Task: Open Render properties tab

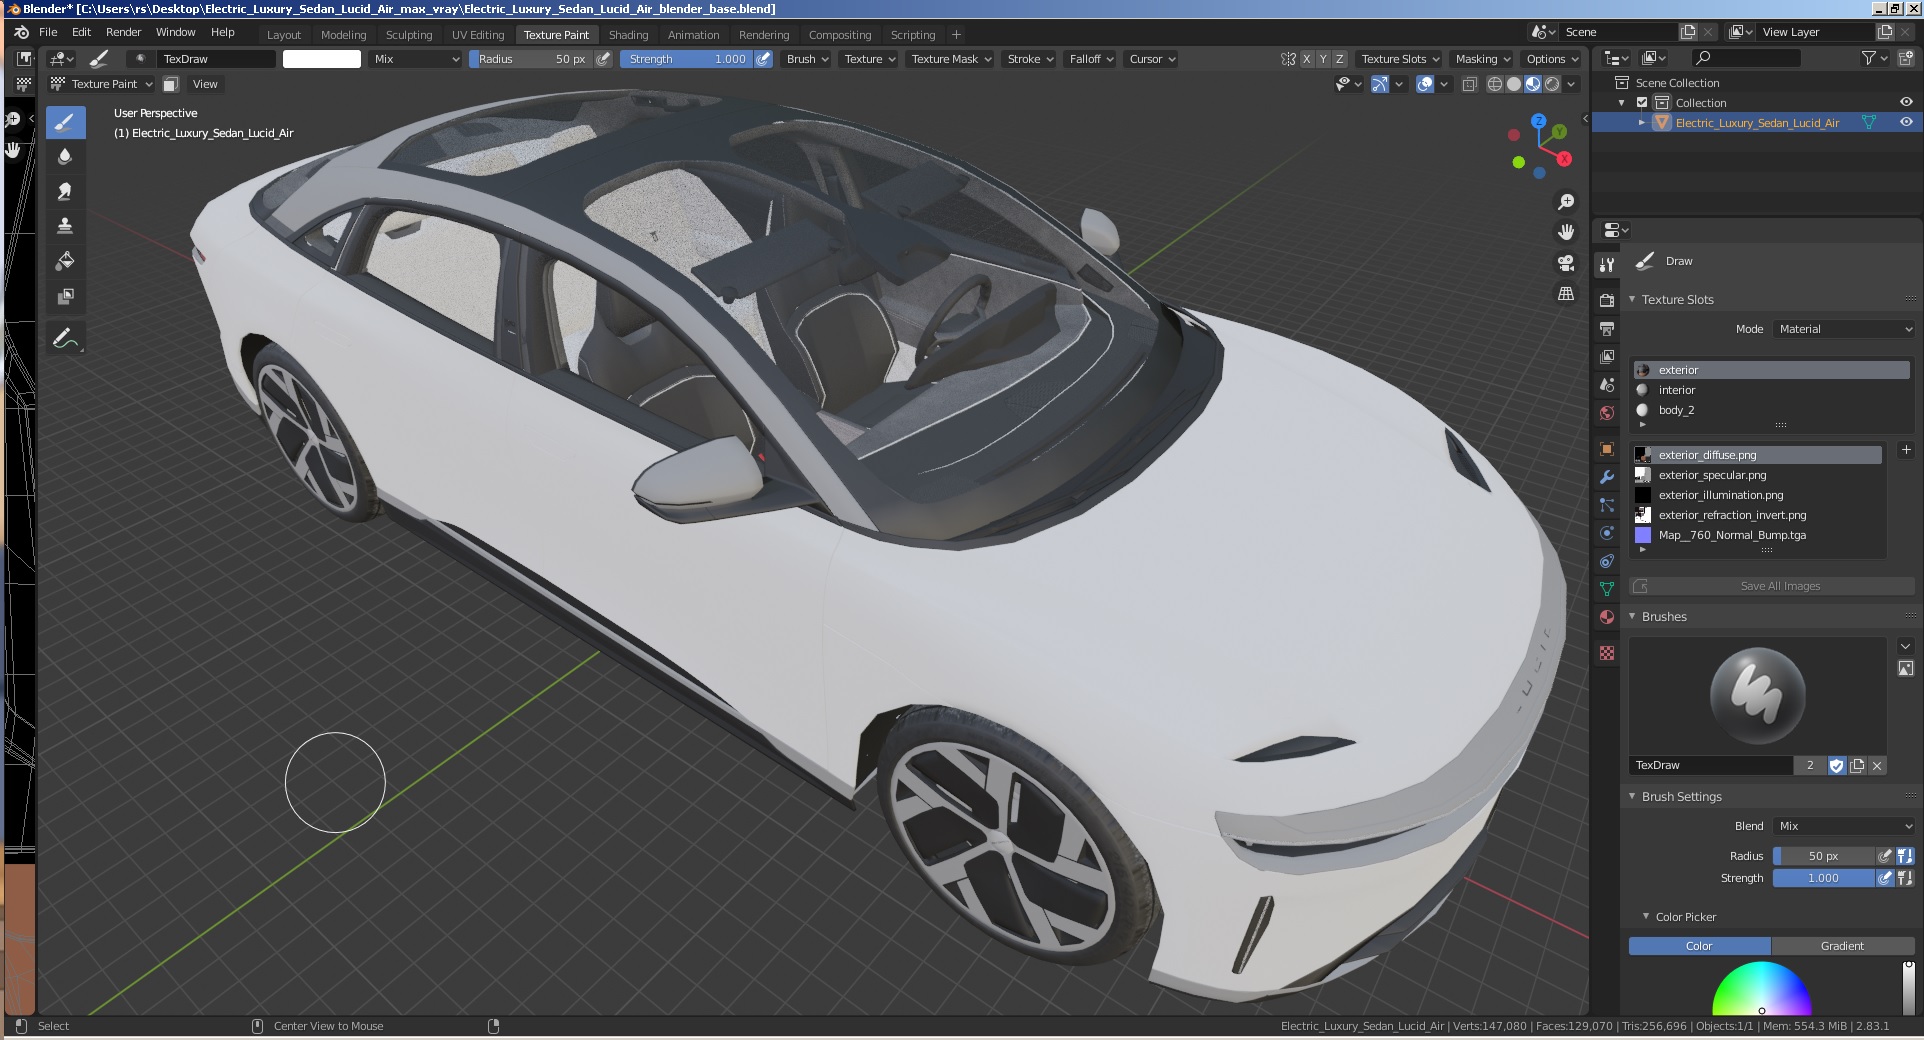Action: (x=1607, y=301)
